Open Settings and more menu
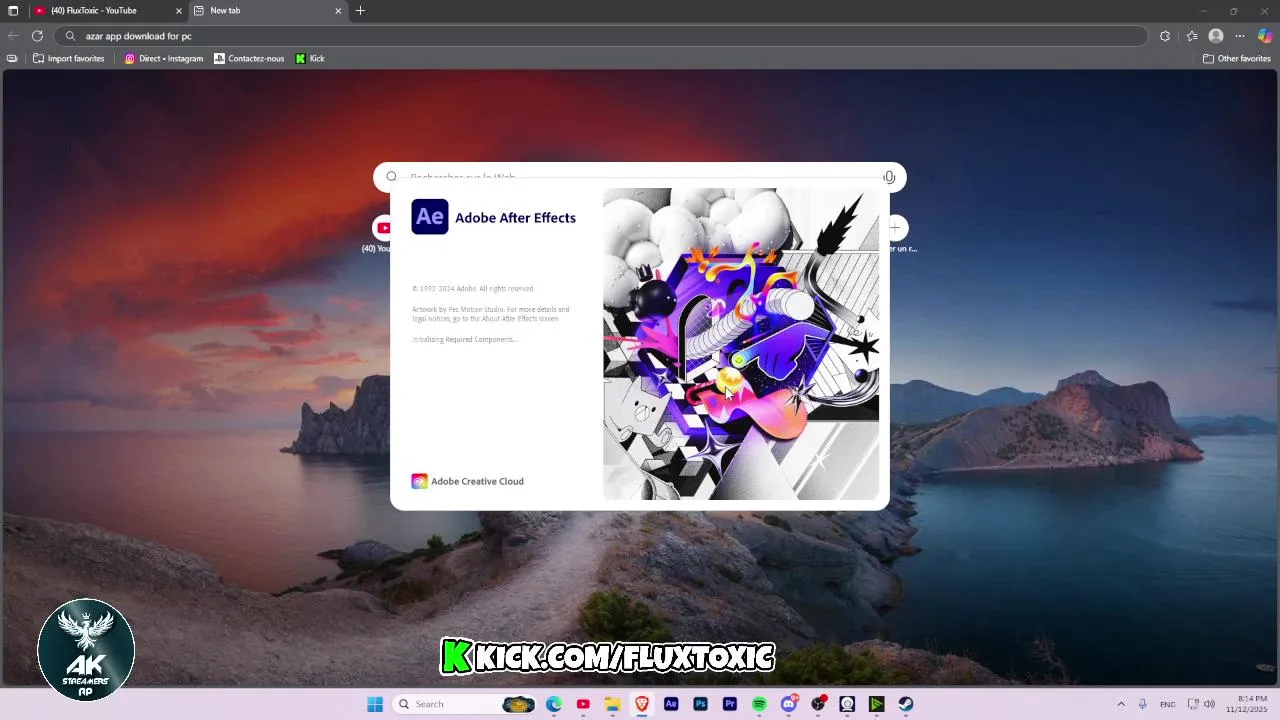The width and height of the screenshot is (1280, 720). (1240, 36)
